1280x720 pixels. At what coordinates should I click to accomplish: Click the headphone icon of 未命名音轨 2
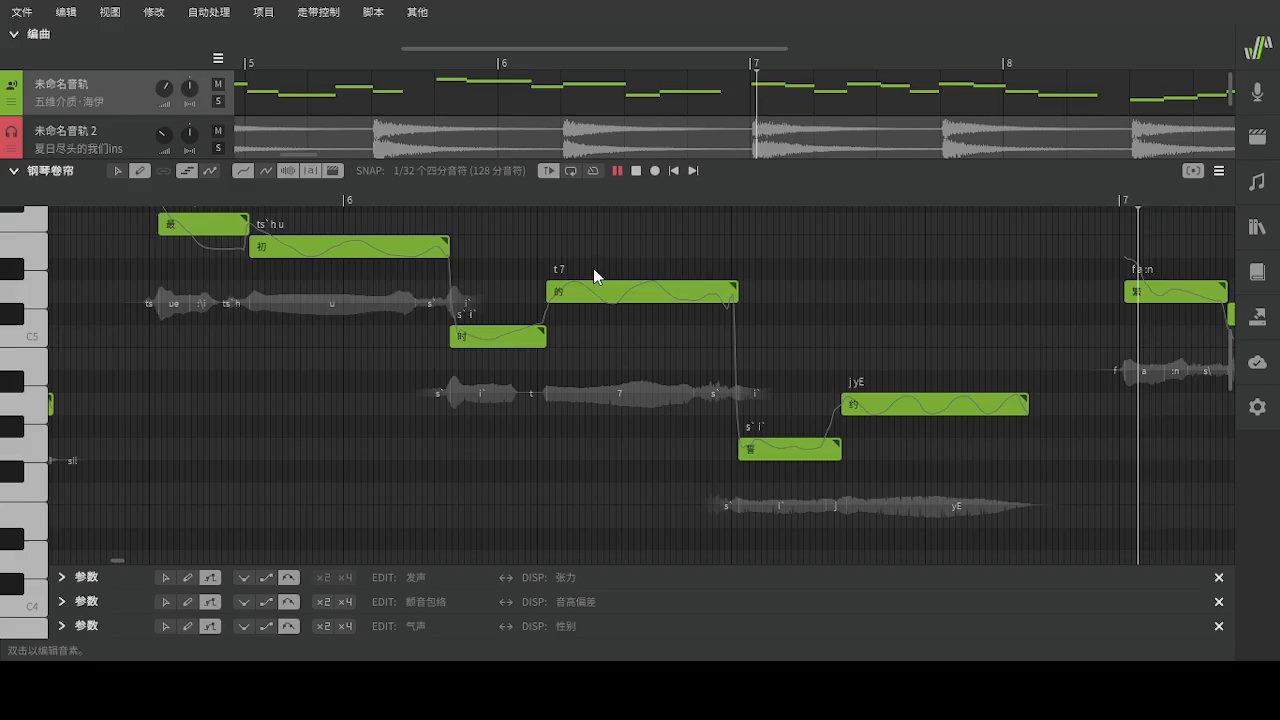point(11,131)
